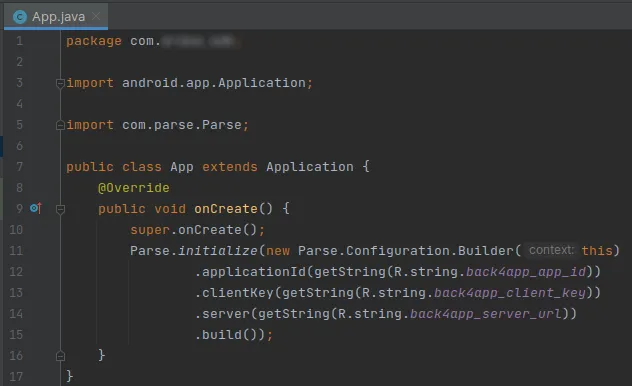Click the fold marker at line 5
This screenshot has width=632, height=386.
(x=60, y=125)
